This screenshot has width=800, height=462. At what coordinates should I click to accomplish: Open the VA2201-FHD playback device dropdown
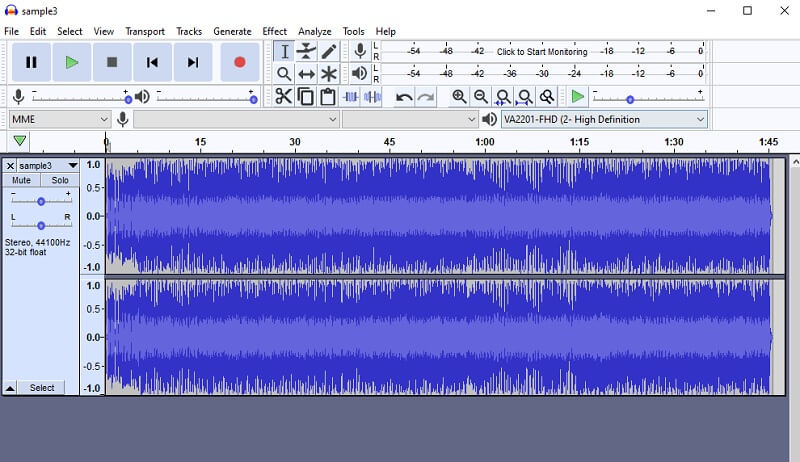pos(604,119)
